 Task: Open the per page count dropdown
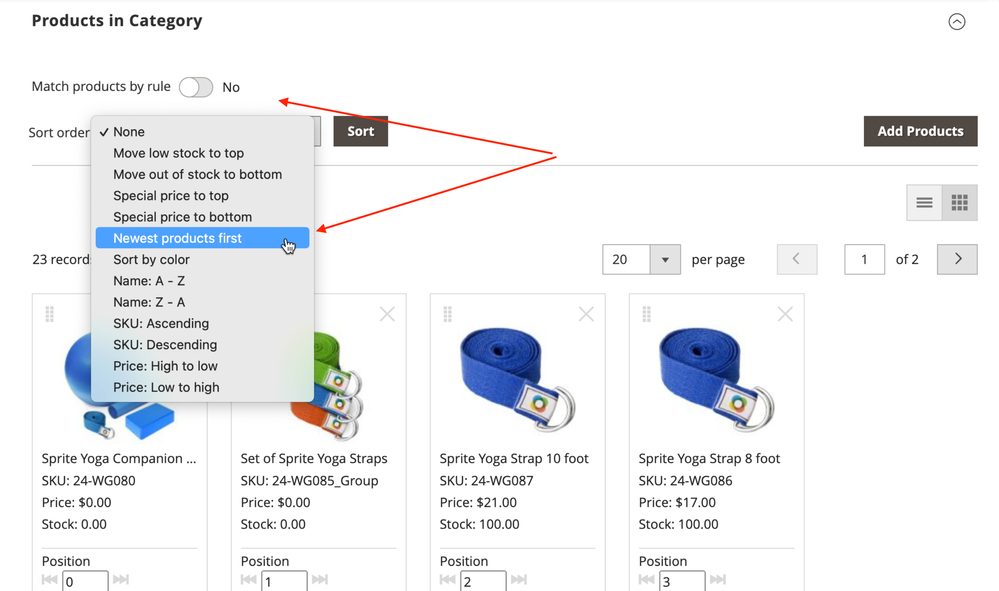pos(665,259)
